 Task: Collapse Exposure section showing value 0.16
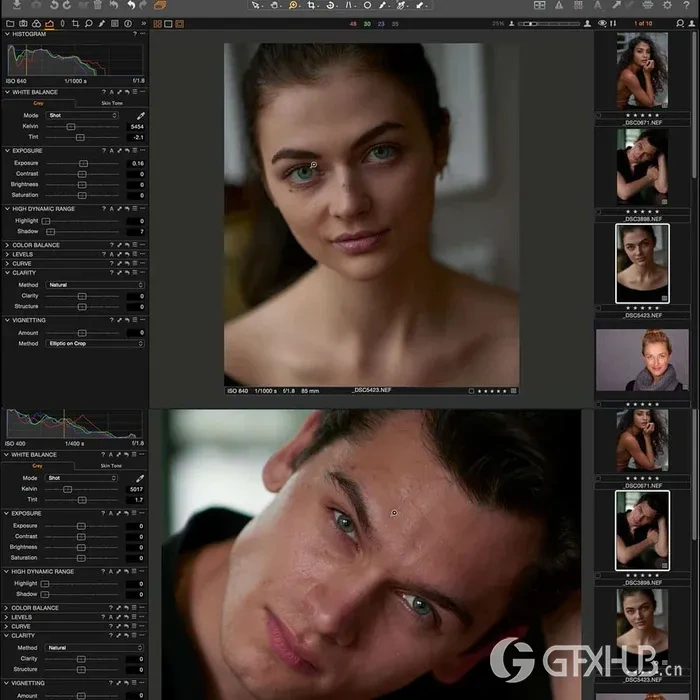tap(7, 151)
